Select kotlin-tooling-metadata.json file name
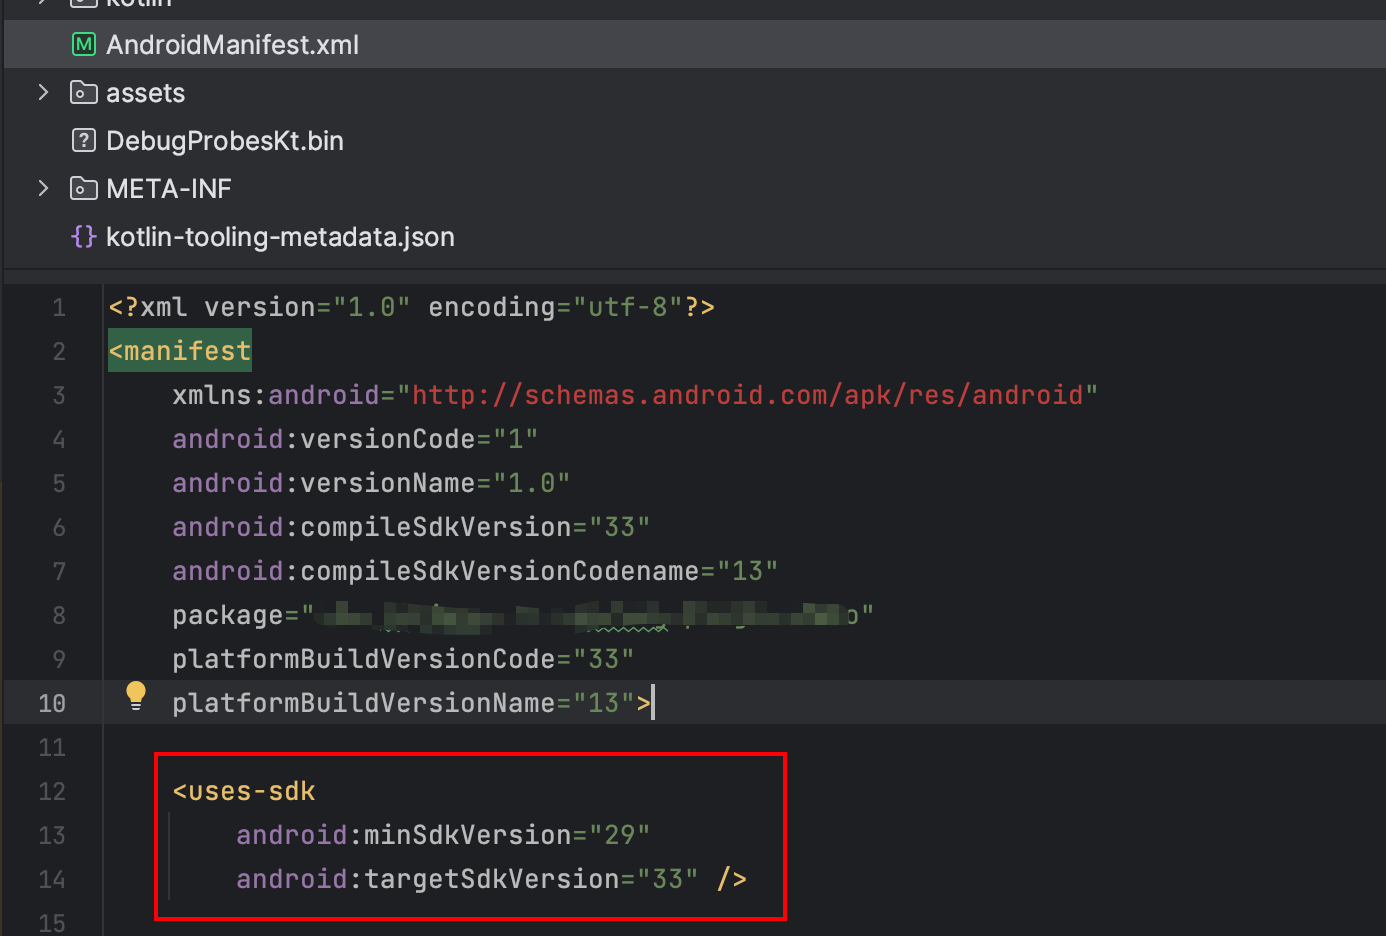 (x=280, y=237)
